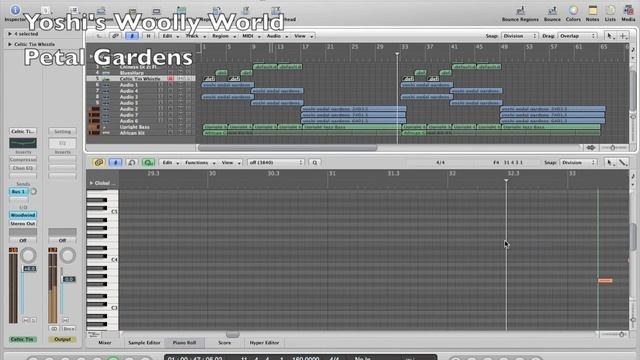Select the Piano Roll pencil tool menu
Viewport: 640px width, 360px height.
tap(623, 162)
